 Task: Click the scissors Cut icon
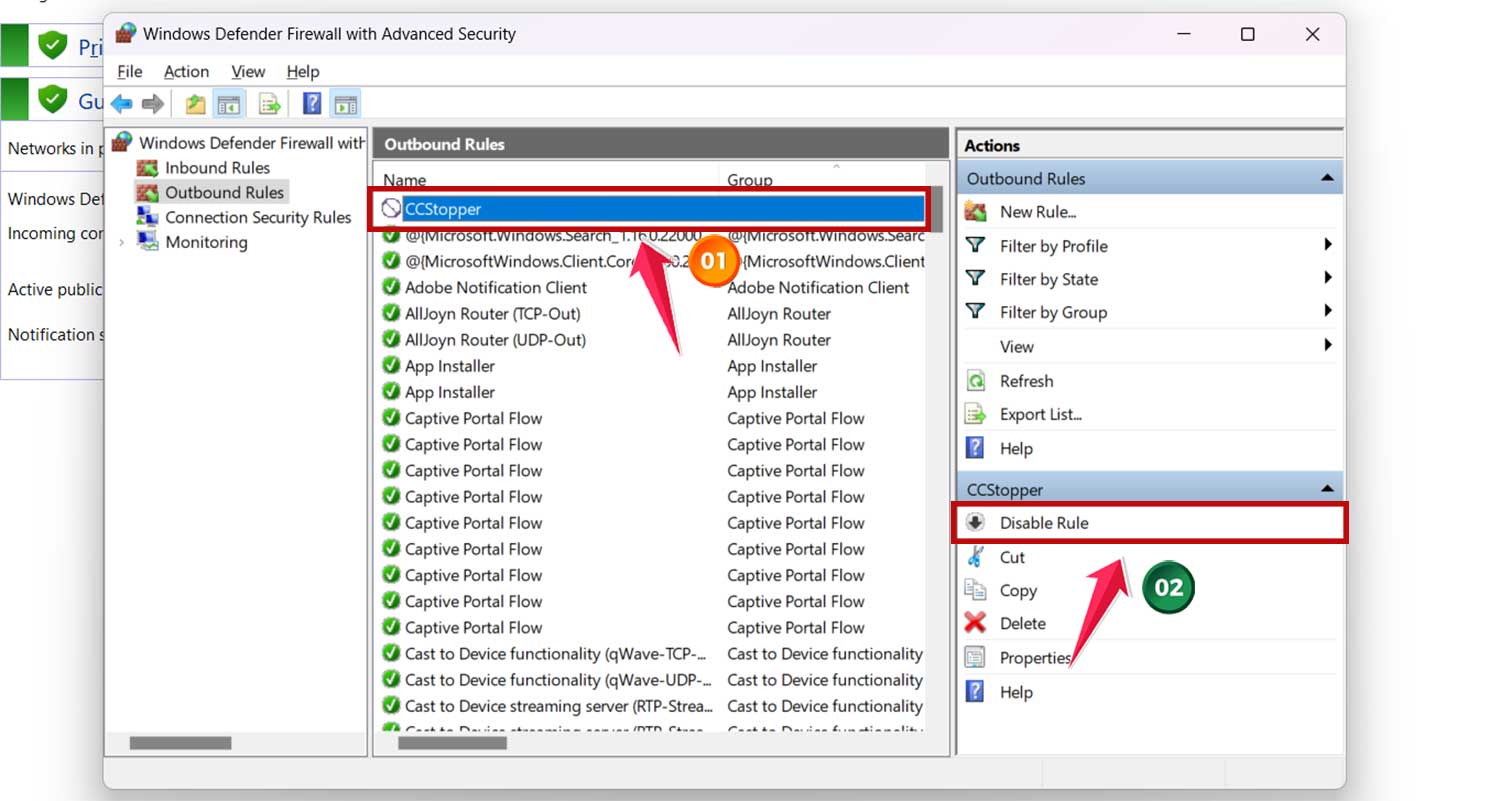click(975, 557)
